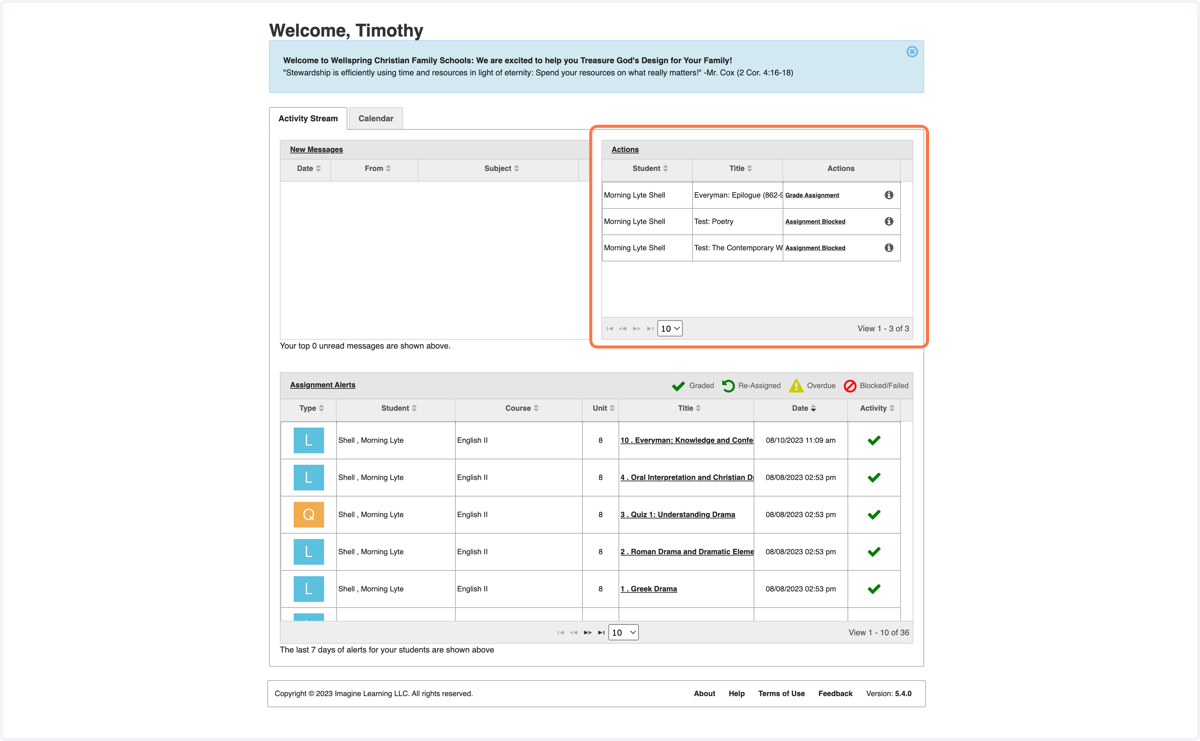Click graded checkmark for Quiz 1 row
Screen dimensions: 1200x741
click(x=874, y=514)
